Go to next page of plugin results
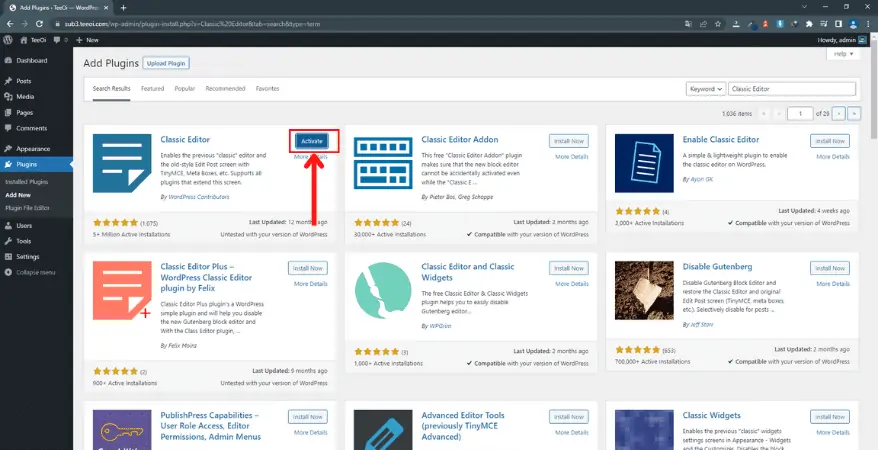This screenshot has width=878, height=450. click(x=838, y=114)
